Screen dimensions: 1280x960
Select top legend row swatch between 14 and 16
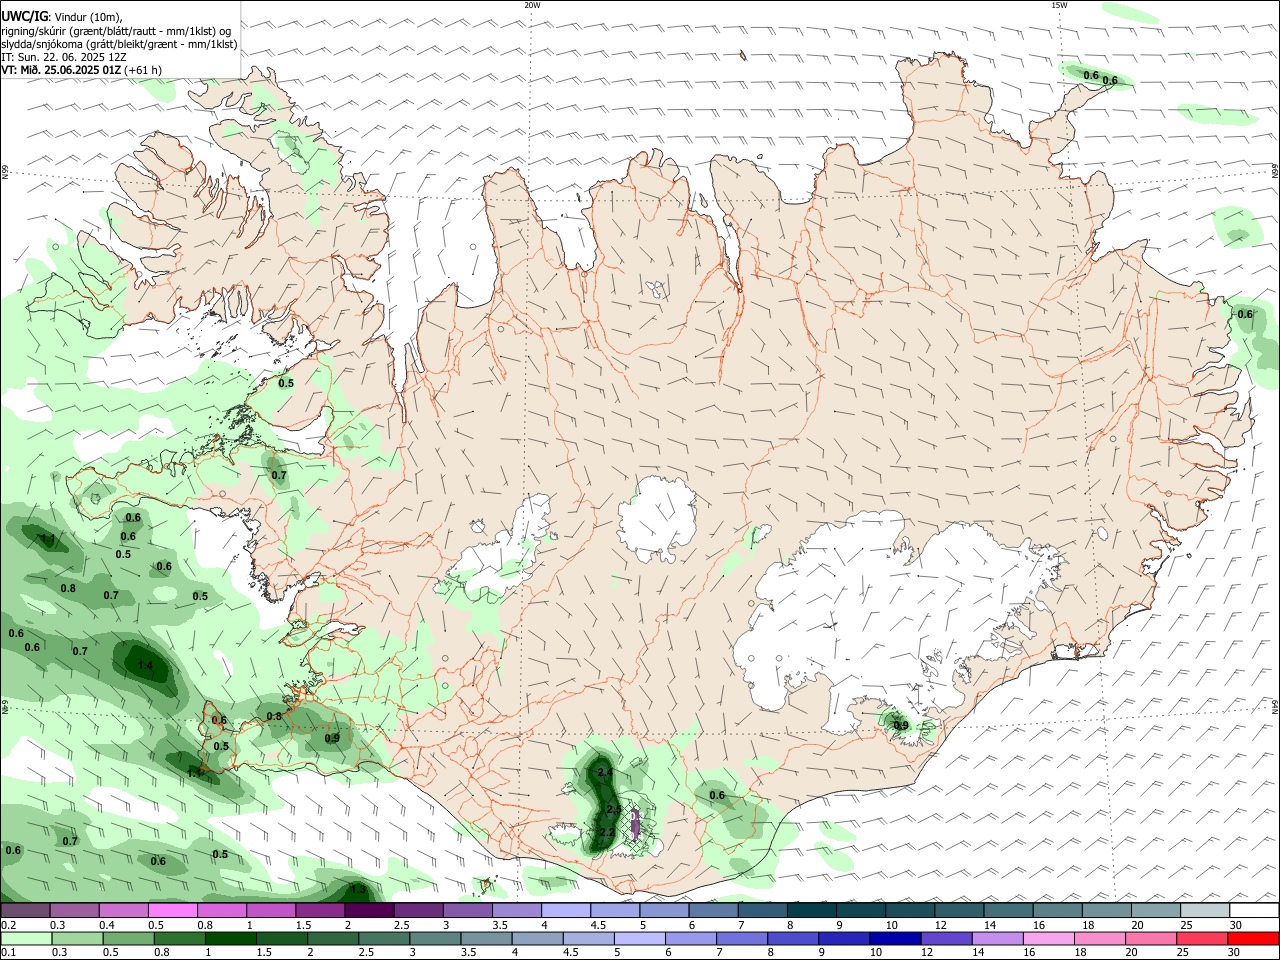[x=1008, y=911]
